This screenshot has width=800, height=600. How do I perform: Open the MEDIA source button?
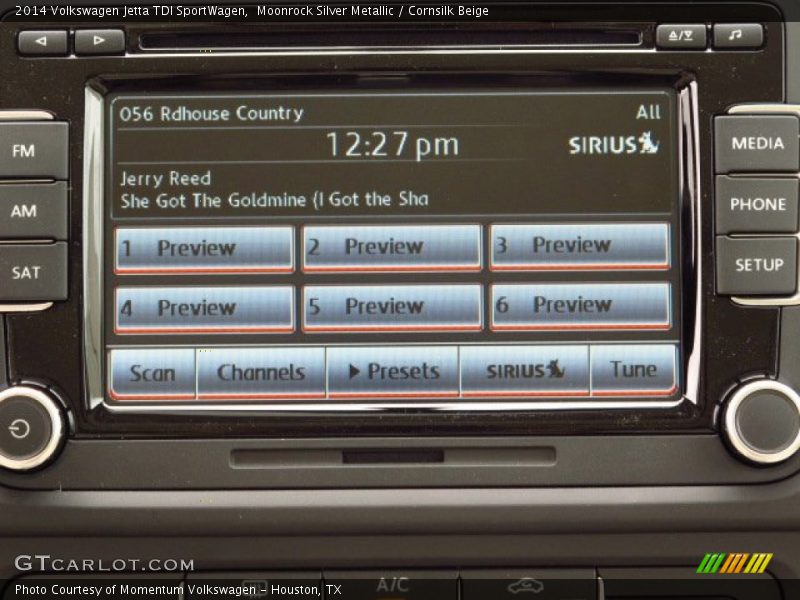pos(756,144)
